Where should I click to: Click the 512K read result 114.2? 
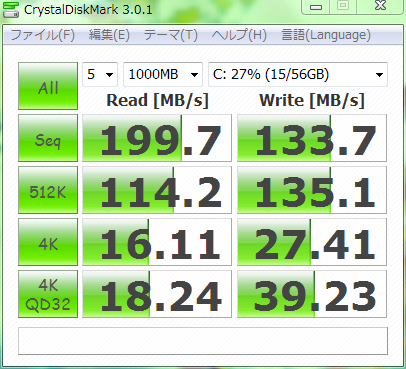[x=157, y=190]
